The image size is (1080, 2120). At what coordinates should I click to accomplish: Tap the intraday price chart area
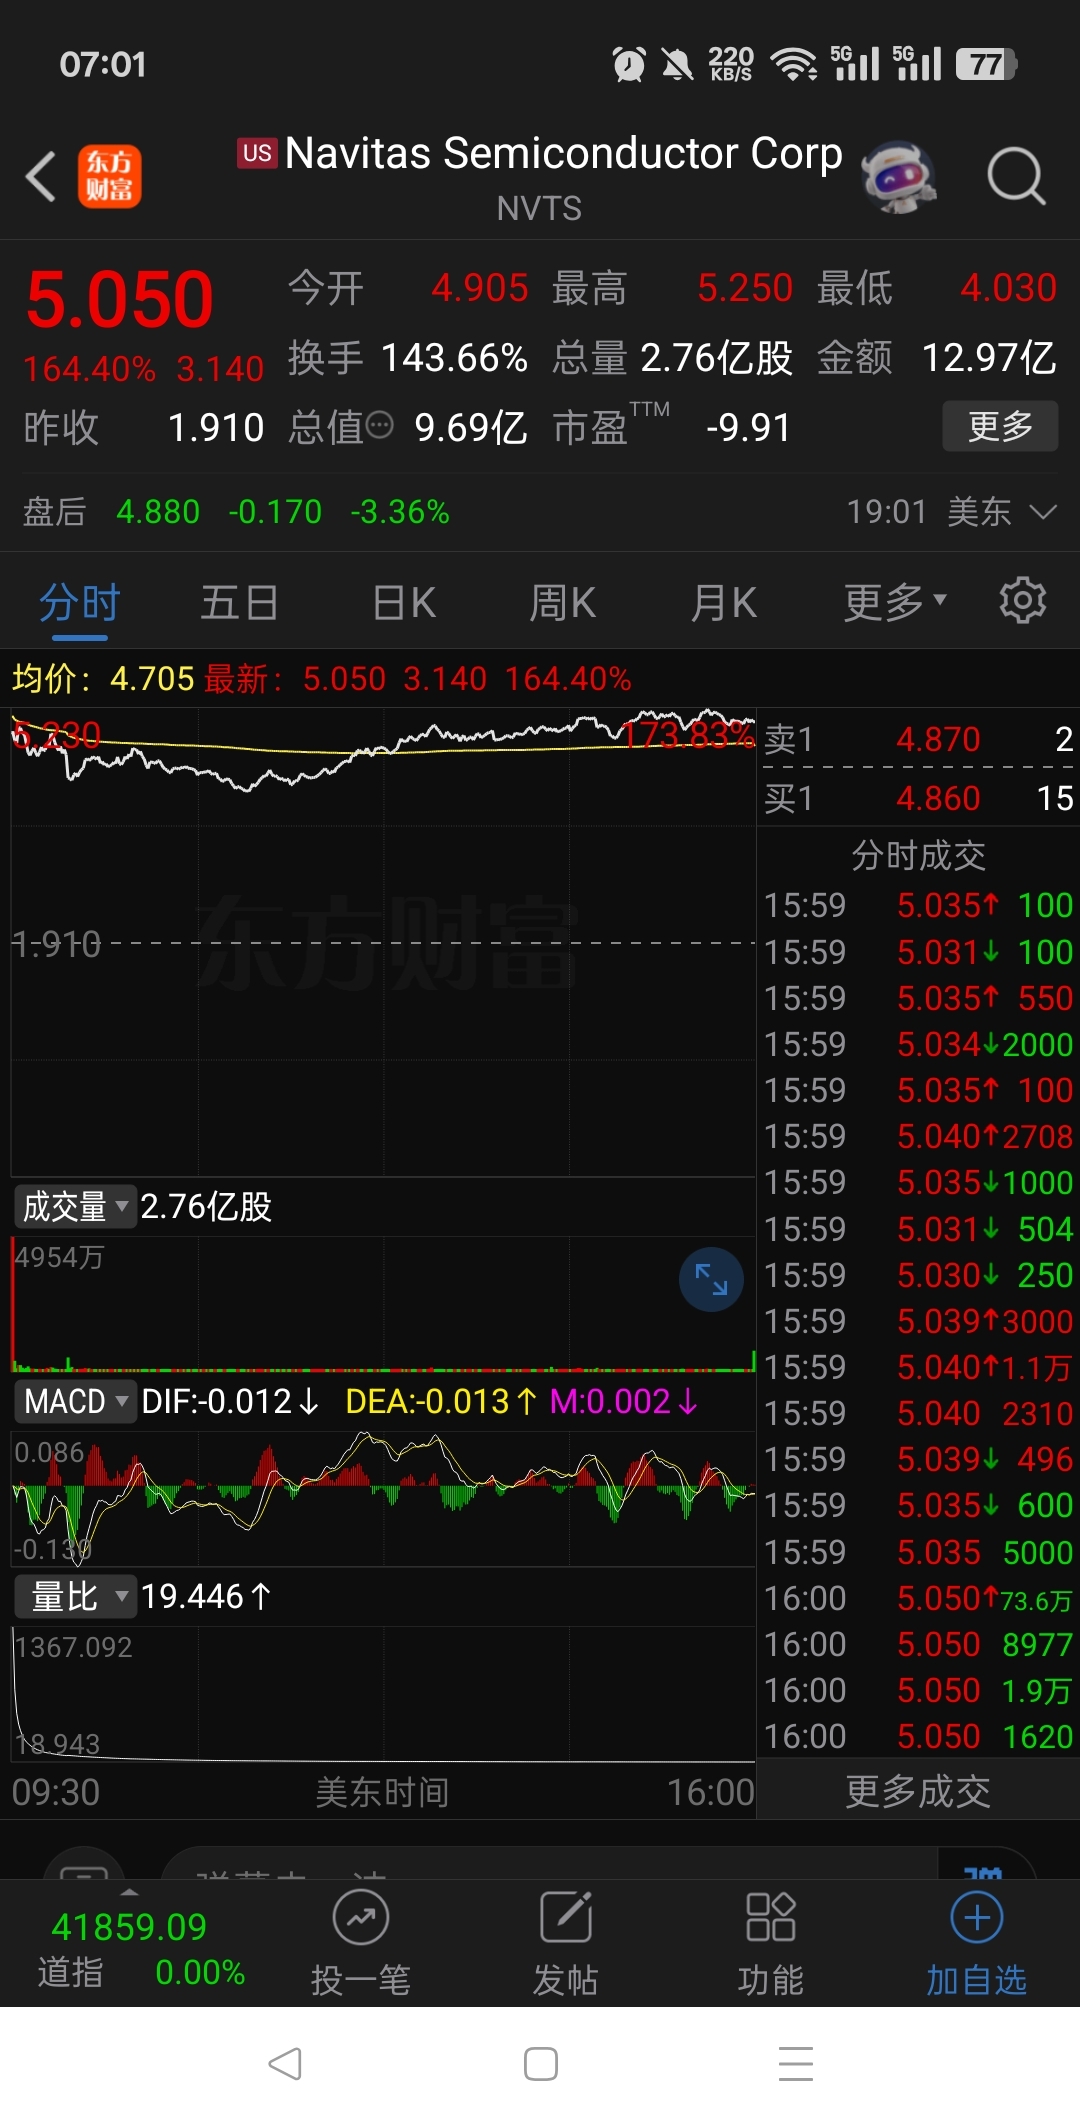pos(383,943)
